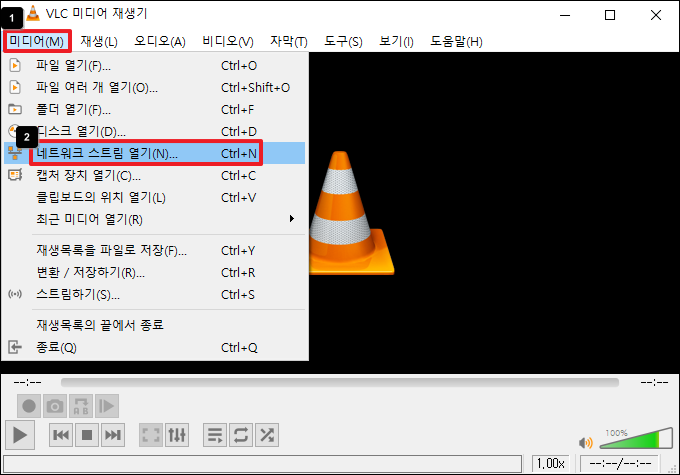This screenshot has width=680, height=475.
Task: Toggle 재생목록의 끝에서 종료
Action: (x=154, y=325)
